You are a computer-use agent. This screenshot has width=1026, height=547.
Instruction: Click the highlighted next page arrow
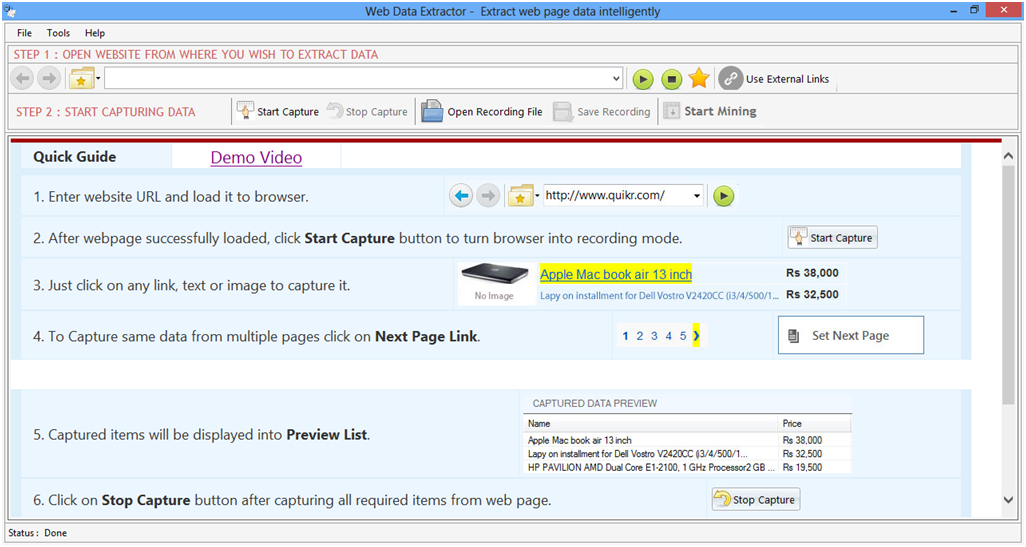pos(696,336)
